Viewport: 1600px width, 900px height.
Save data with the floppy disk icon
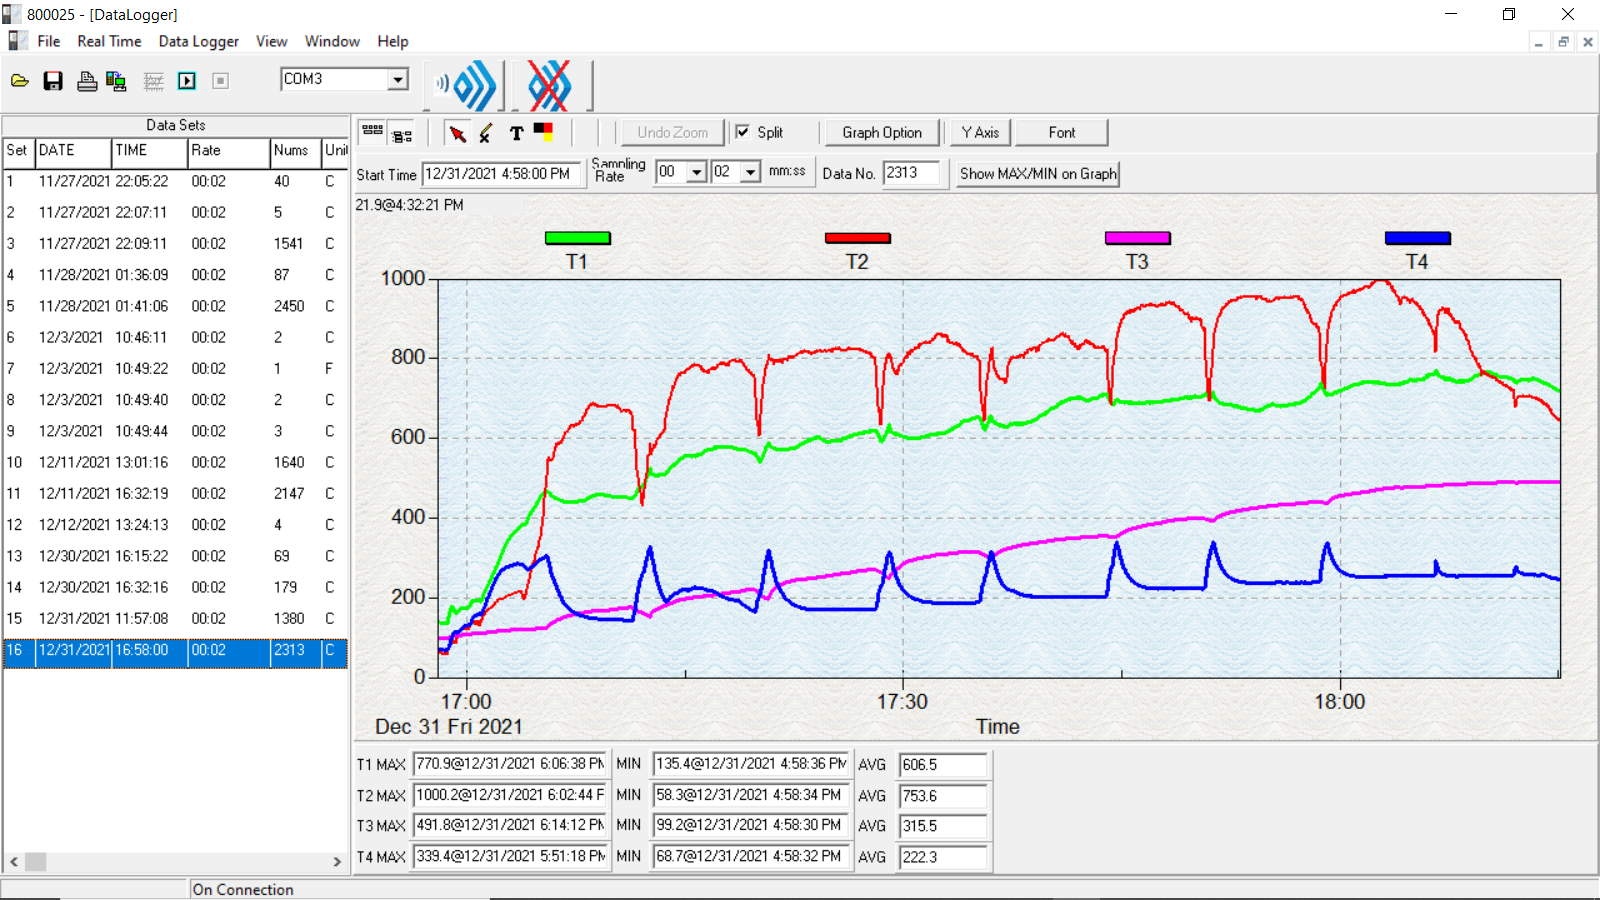(x=53, y=81)
